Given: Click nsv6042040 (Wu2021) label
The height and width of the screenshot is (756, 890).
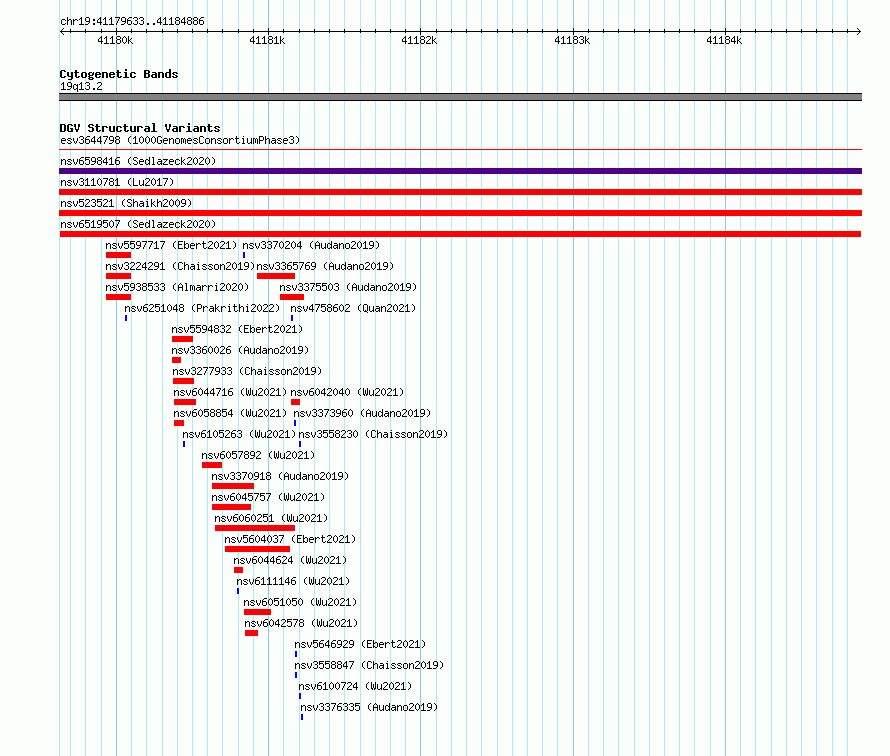Looking at the screenshot, I should point(347,392).
